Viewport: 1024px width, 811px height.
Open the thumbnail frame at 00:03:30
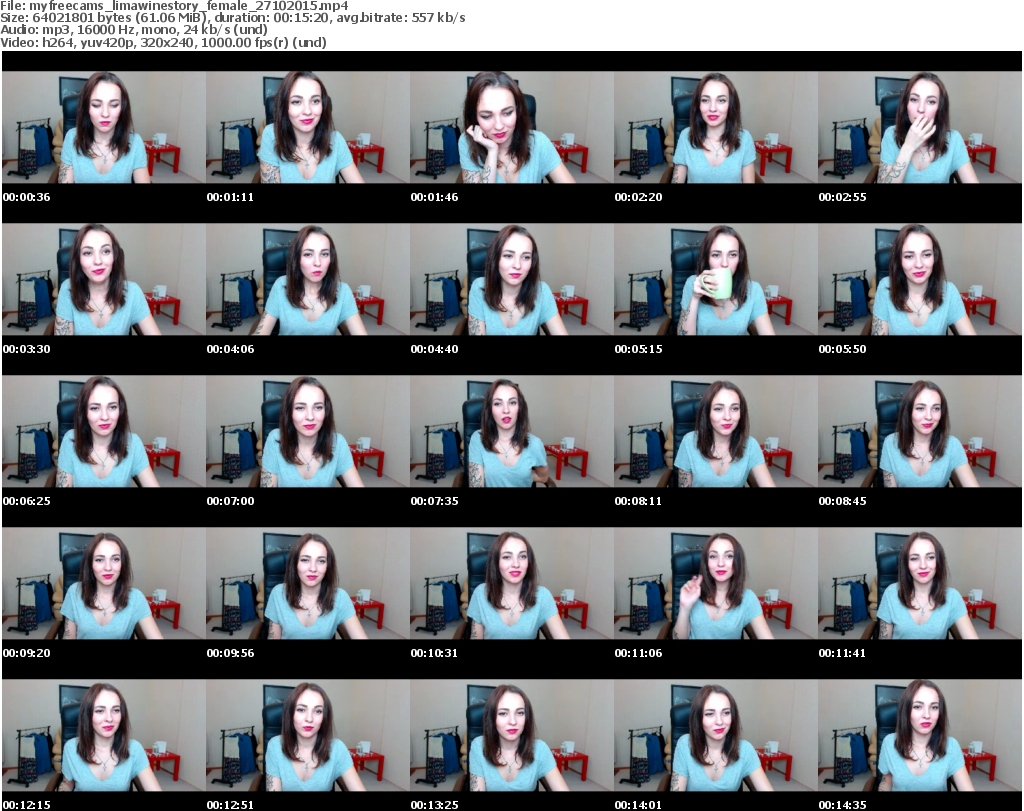pyautogui.click(x=104, y=279)
